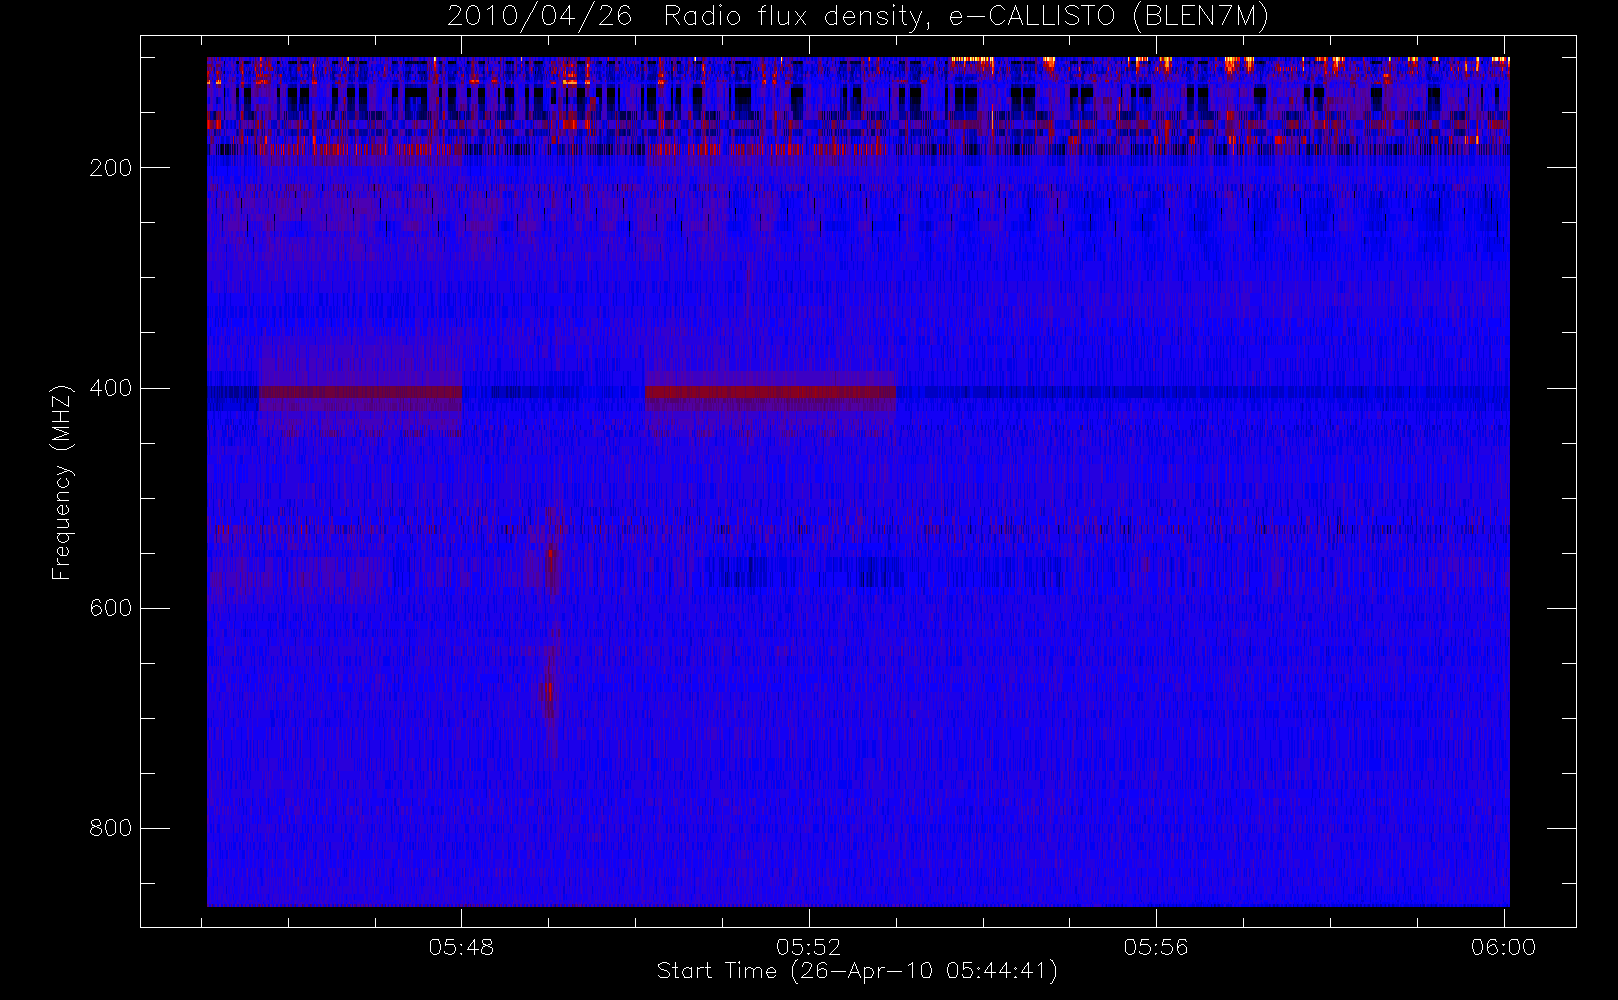Click the second red band near 05:51
The width and height of the screenshot is (1618, 1000).
coord(770,392)
